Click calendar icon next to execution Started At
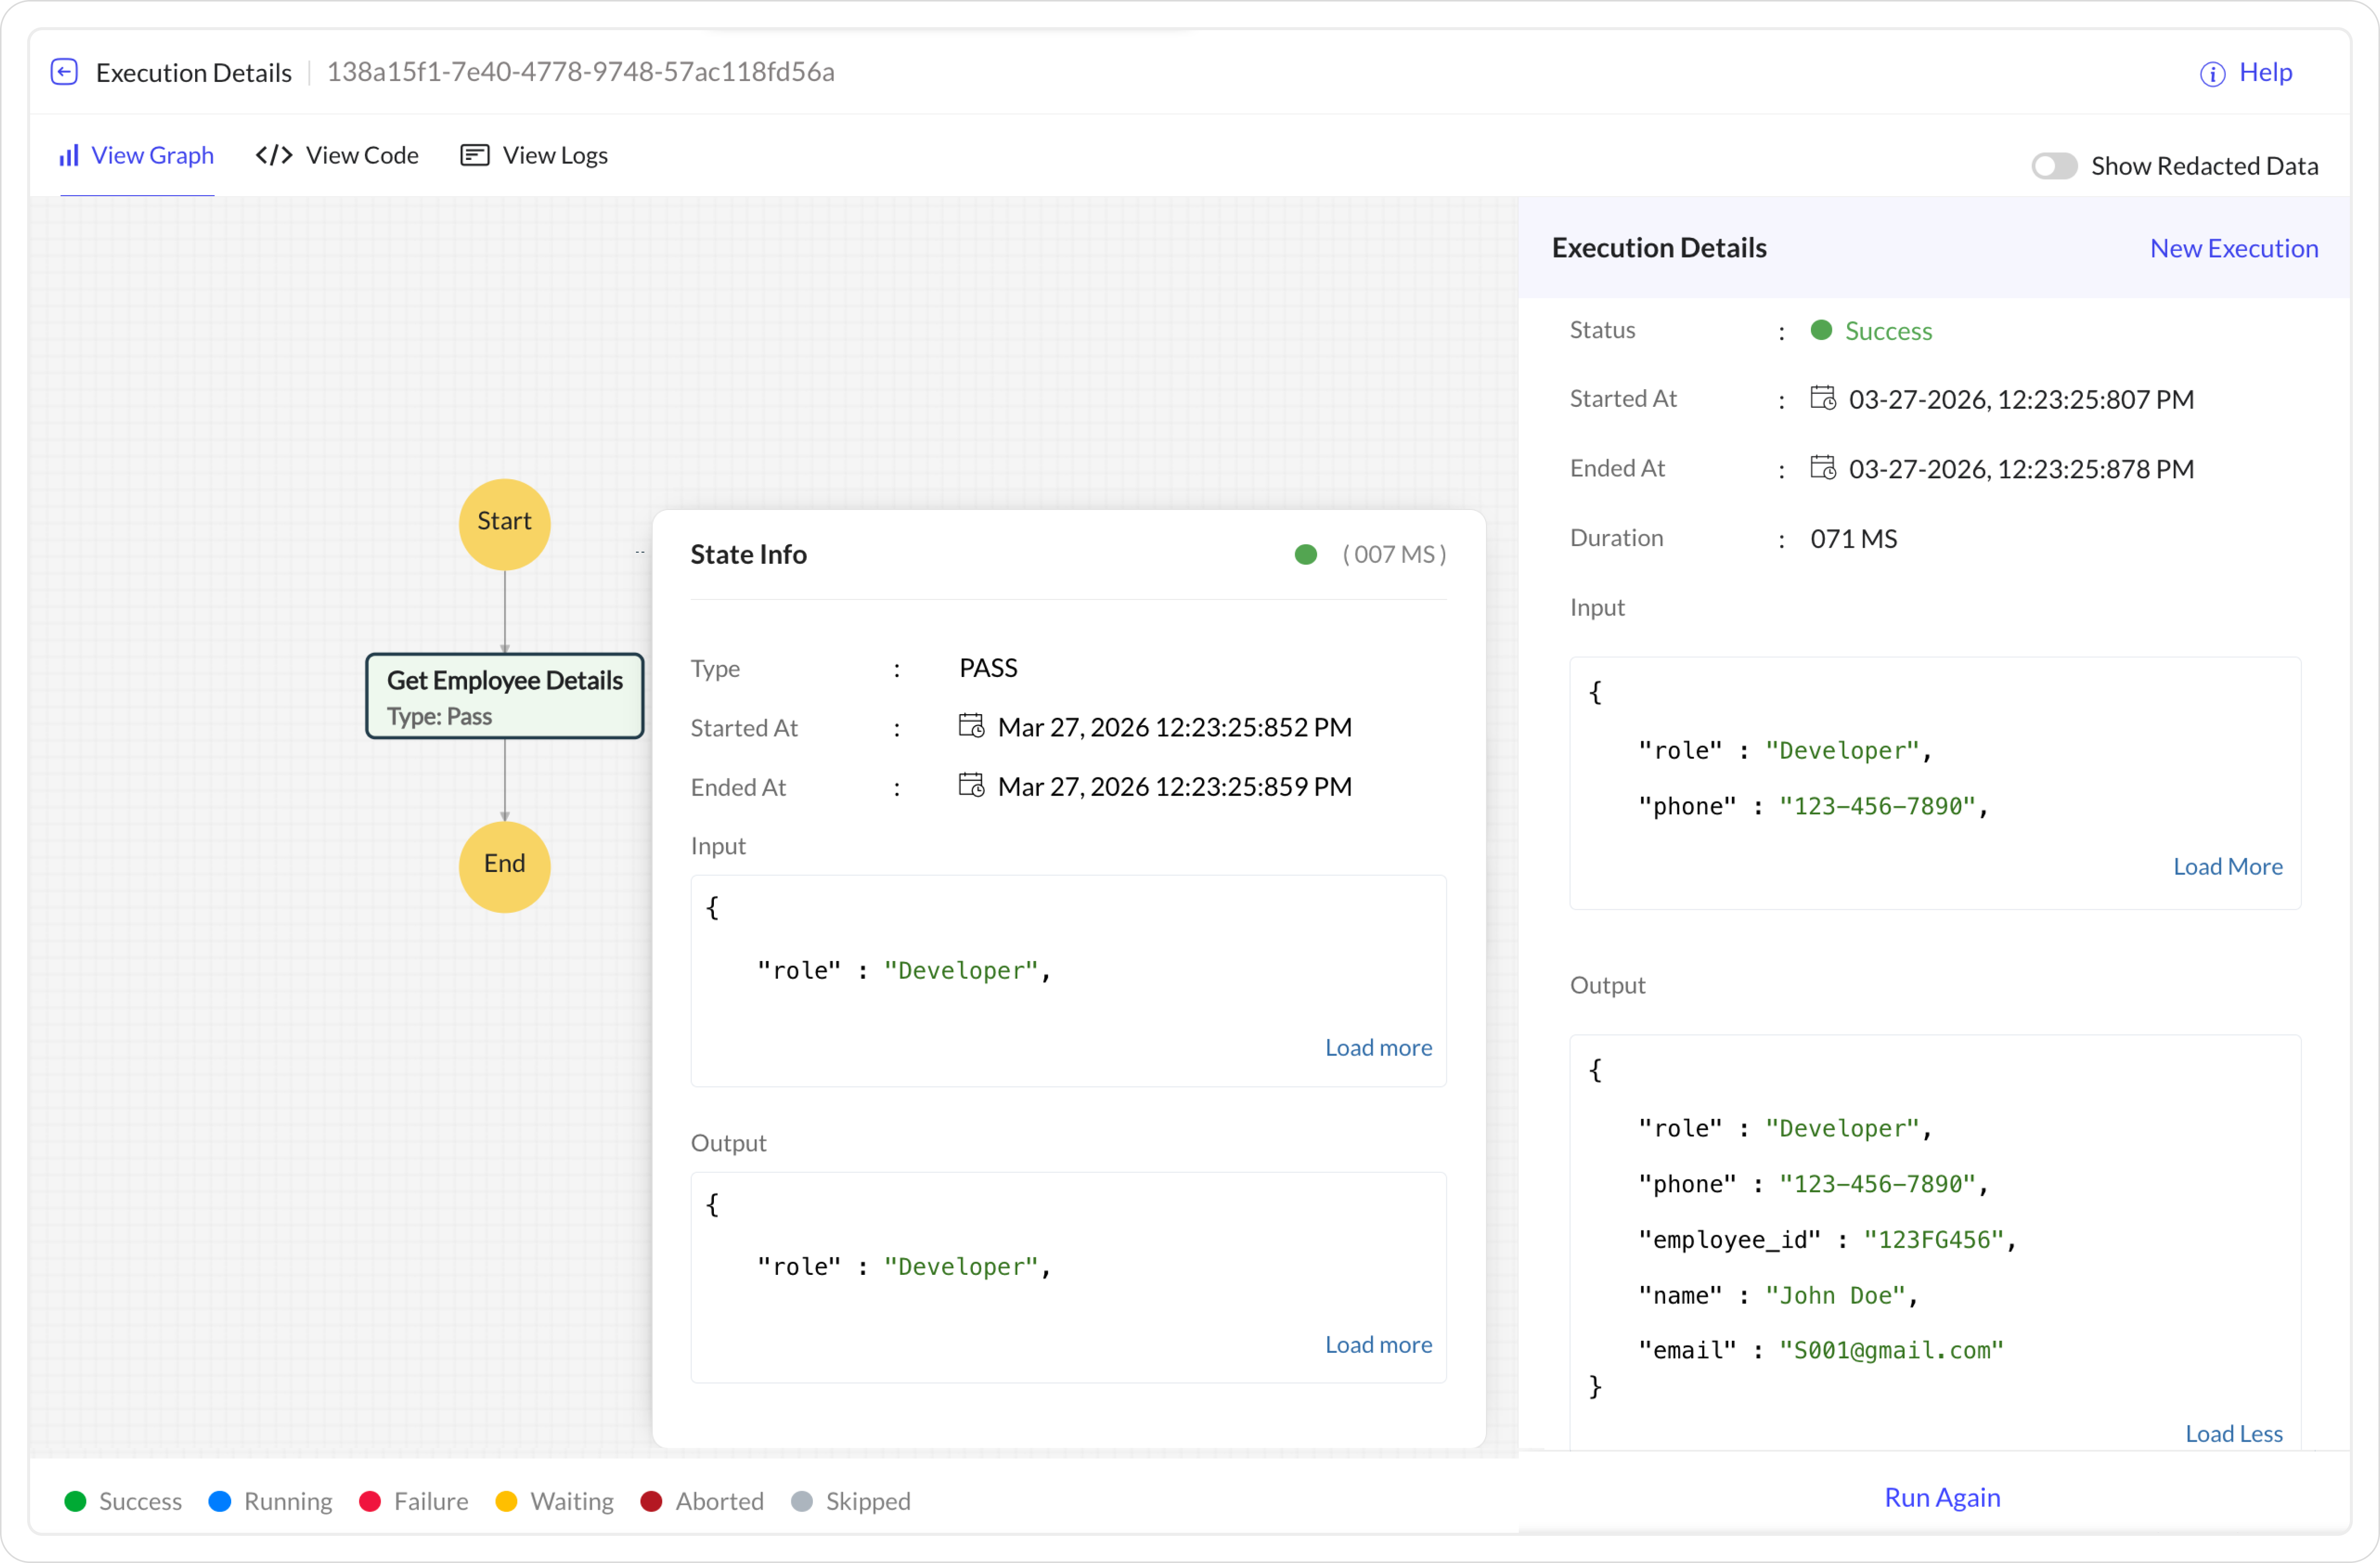This screenshot has width=2380, height=1563. (1822, 398)
